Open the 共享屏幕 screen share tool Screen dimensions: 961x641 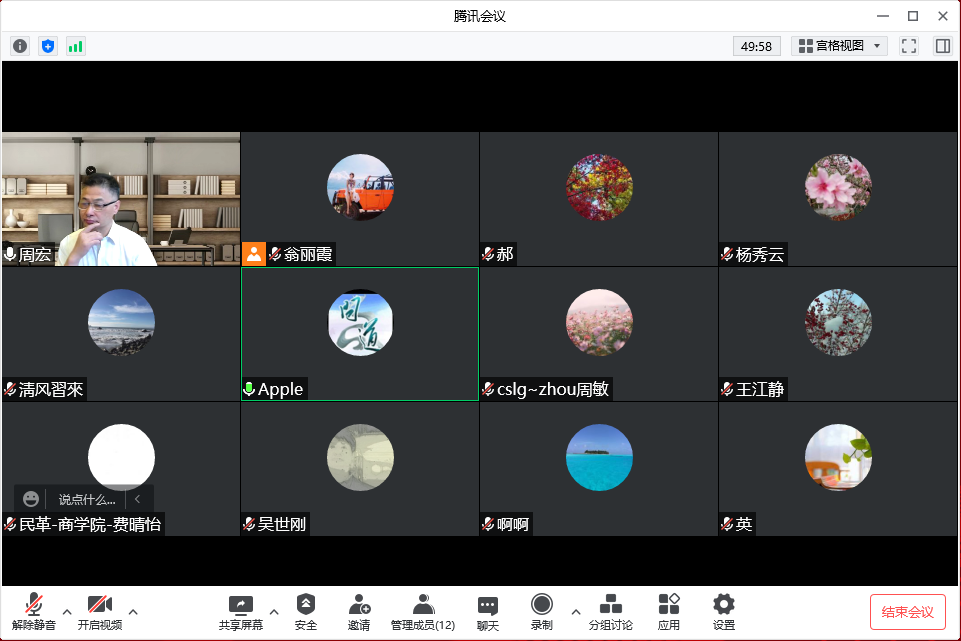(241, 612)
